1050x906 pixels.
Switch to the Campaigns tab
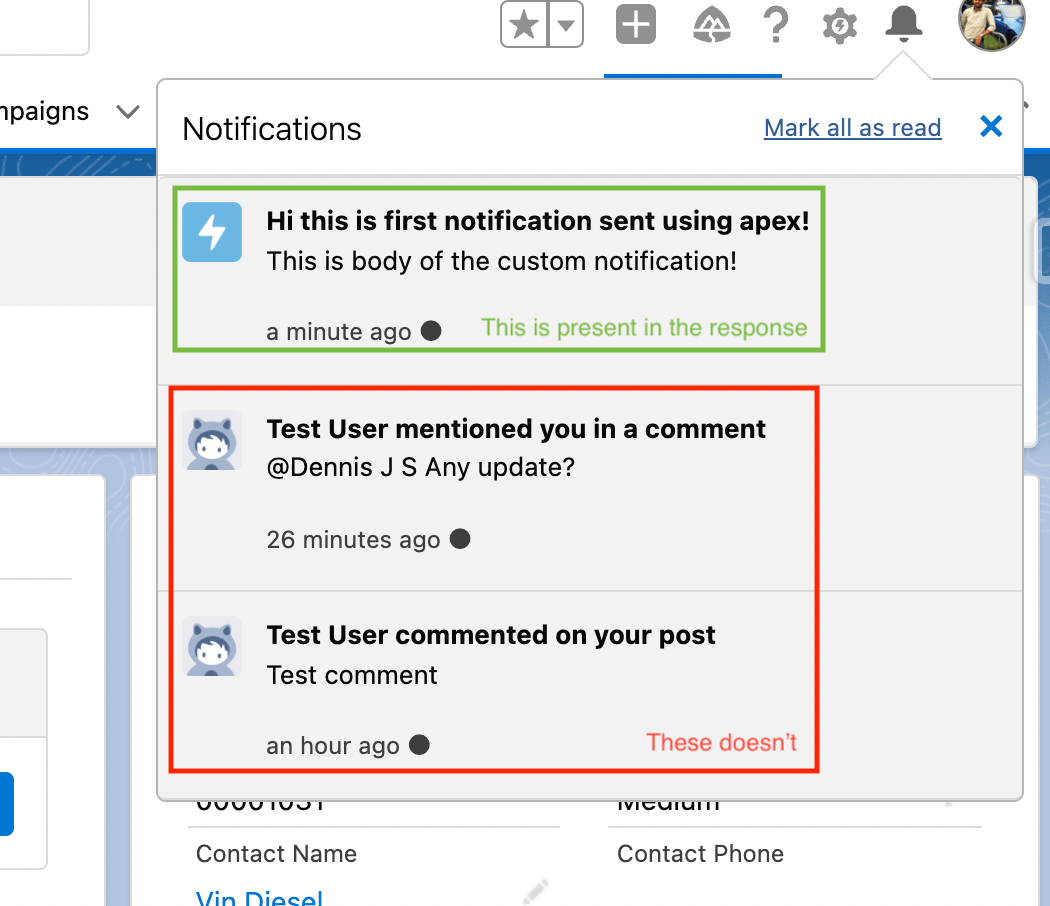point(45,112)
